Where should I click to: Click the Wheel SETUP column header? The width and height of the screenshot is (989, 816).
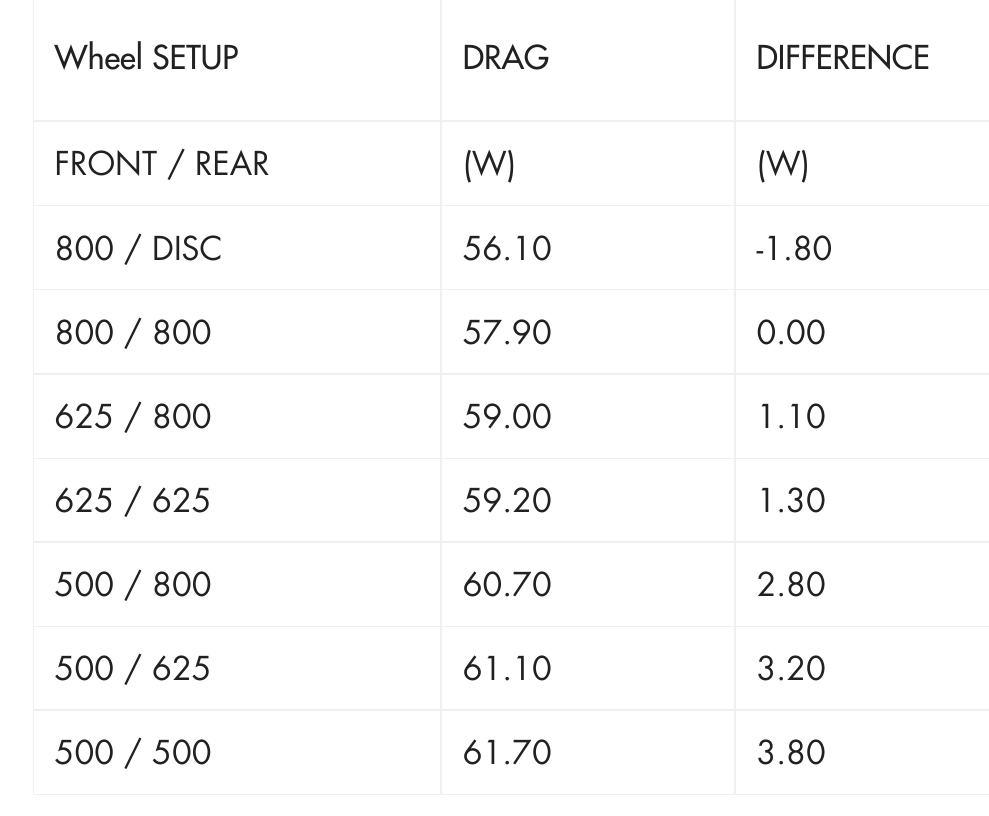point(146,58)
